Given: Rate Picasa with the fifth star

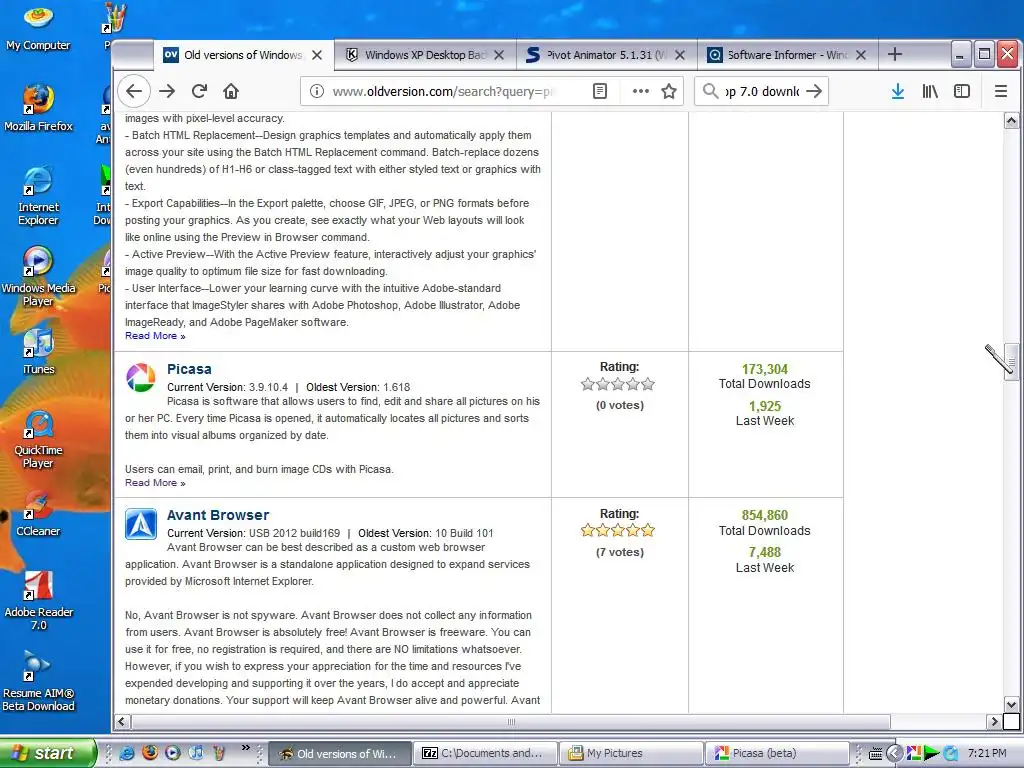Looking at the screenshot, I should click(x=648, y=384).
